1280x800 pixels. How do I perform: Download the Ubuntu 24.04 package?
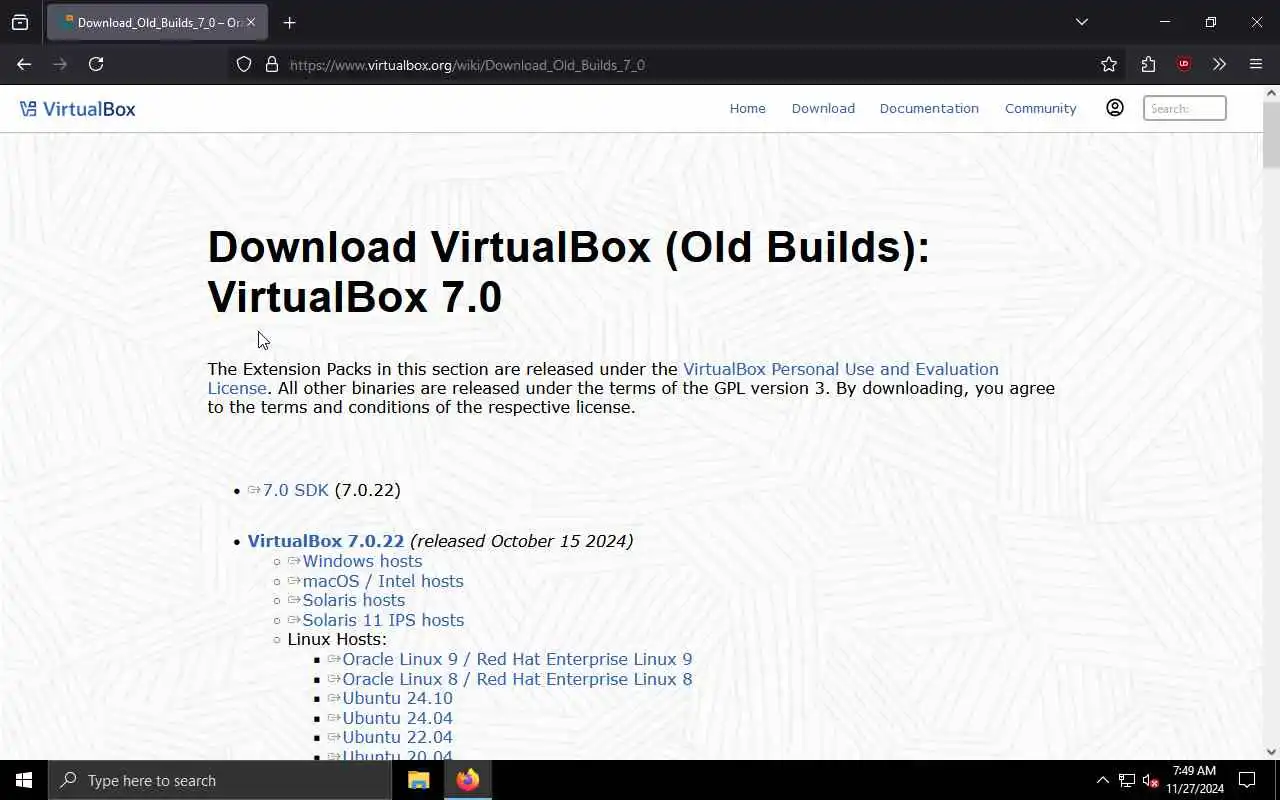(x=397, y=718)
